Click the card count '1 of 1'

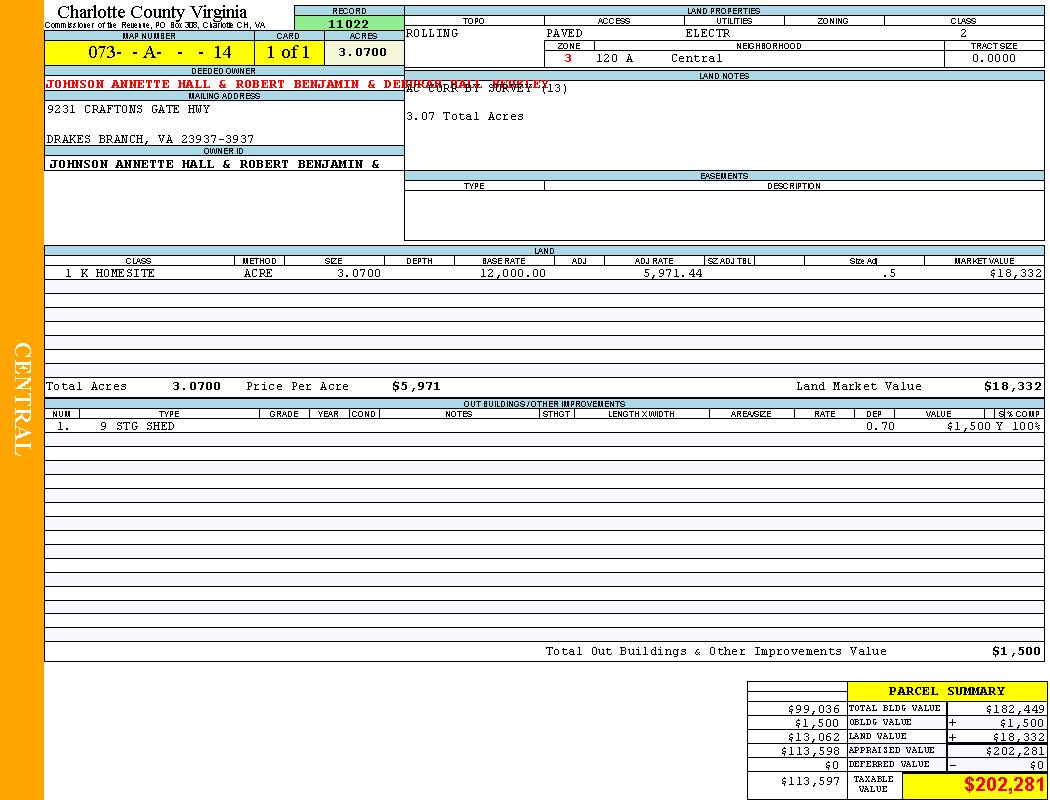point(288,53)
